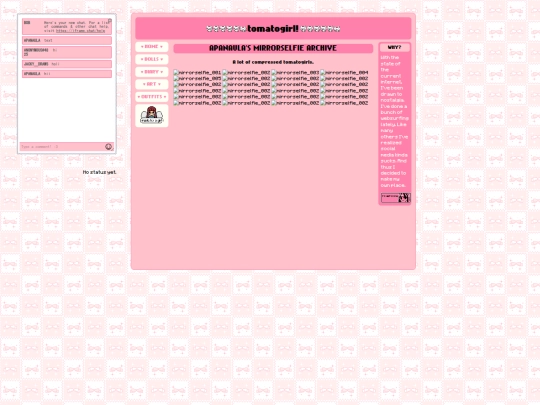This screenshot has height=405, width=540.
Task: Open the DOLLS navigation button
Action: 152,59
